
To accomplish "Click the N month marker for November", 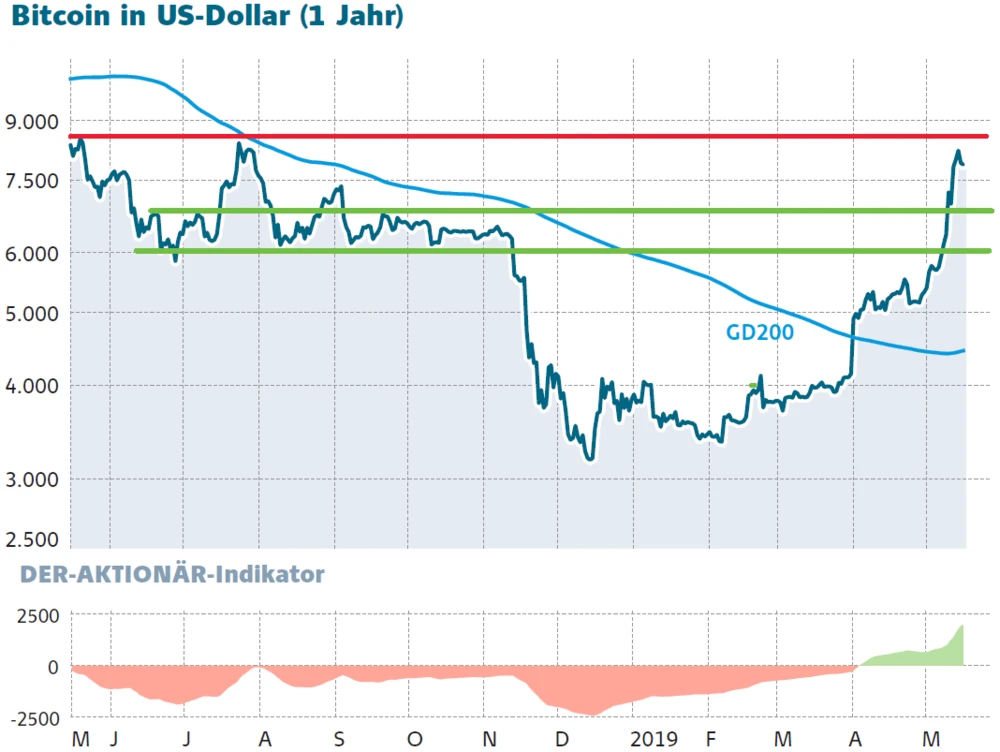I will (489, 739).
